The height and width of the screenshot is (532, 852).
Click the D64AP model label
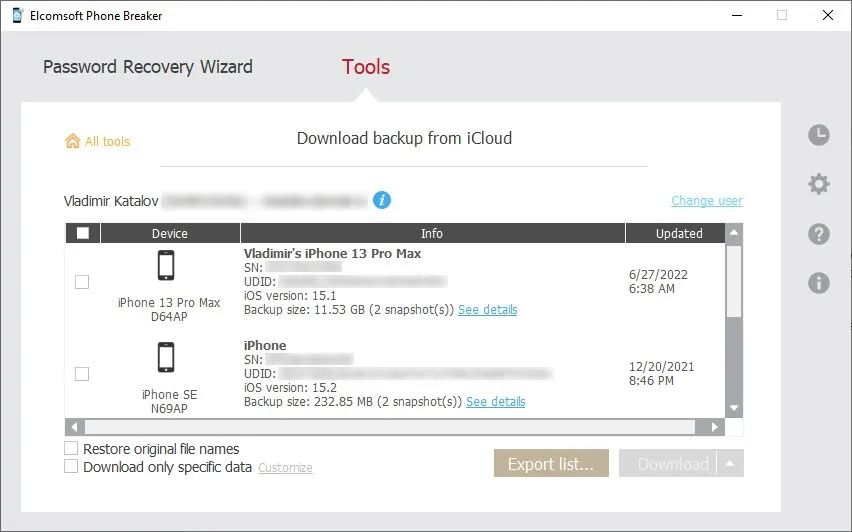pos(169,316)
